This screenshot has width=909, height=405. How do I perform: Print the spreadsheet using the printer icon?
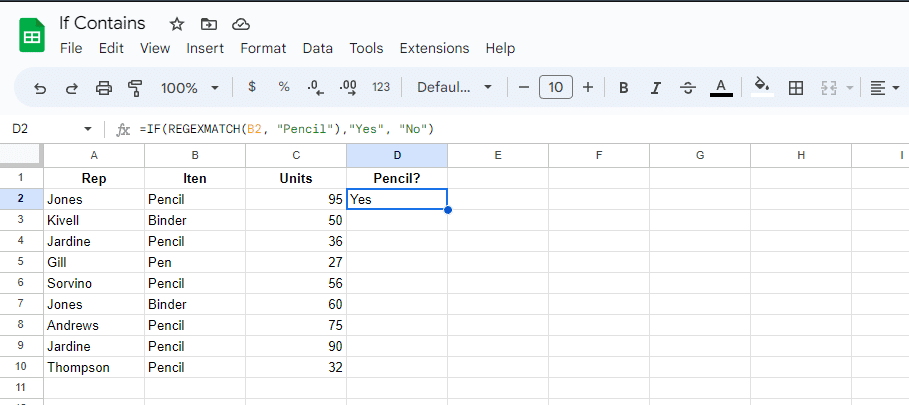pyautogui.click(x=104, y=88)
